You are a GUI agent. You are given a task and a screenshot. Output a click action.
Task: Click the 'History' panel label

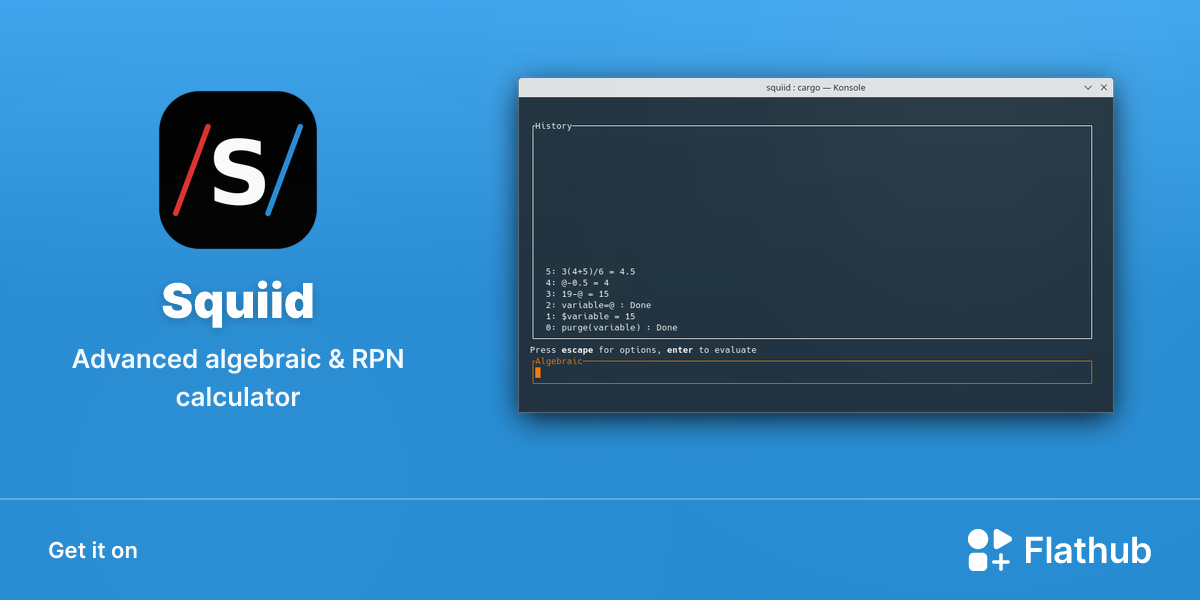coord(553,126)
